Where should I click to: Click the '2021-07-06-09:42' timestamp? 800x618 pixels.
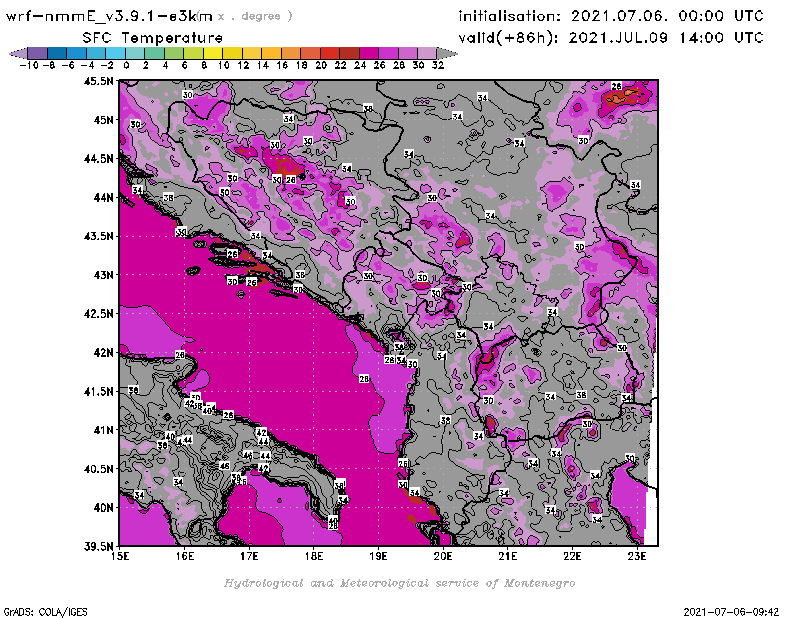tap(731, 612)
